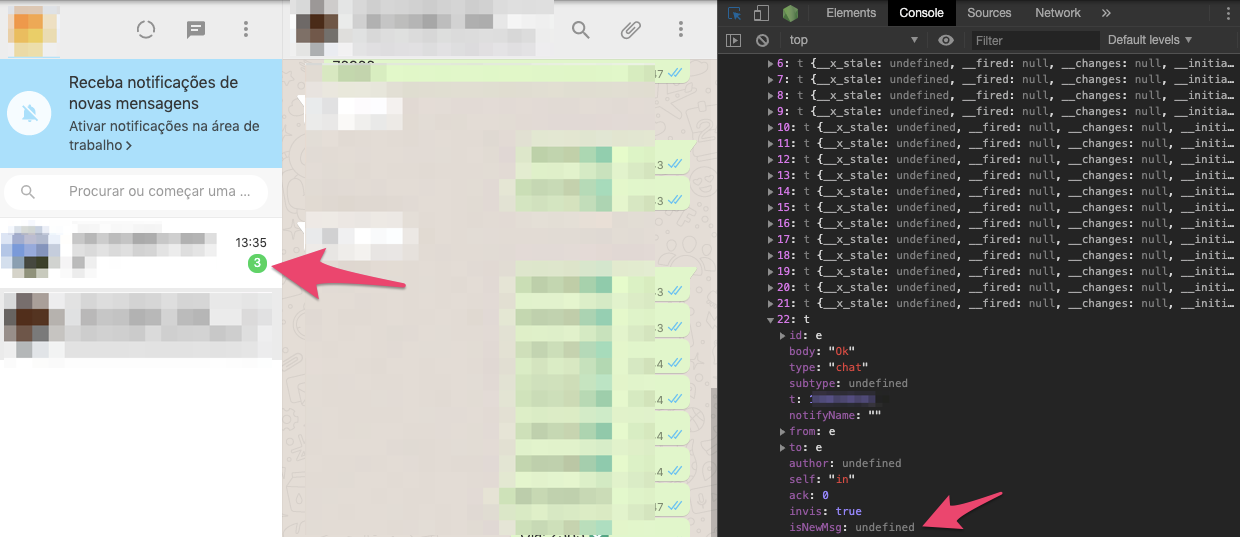This screenshot has height=537, width=1240.
Task: Click the 'ack: 0' property line
Action: click(809, 496)
